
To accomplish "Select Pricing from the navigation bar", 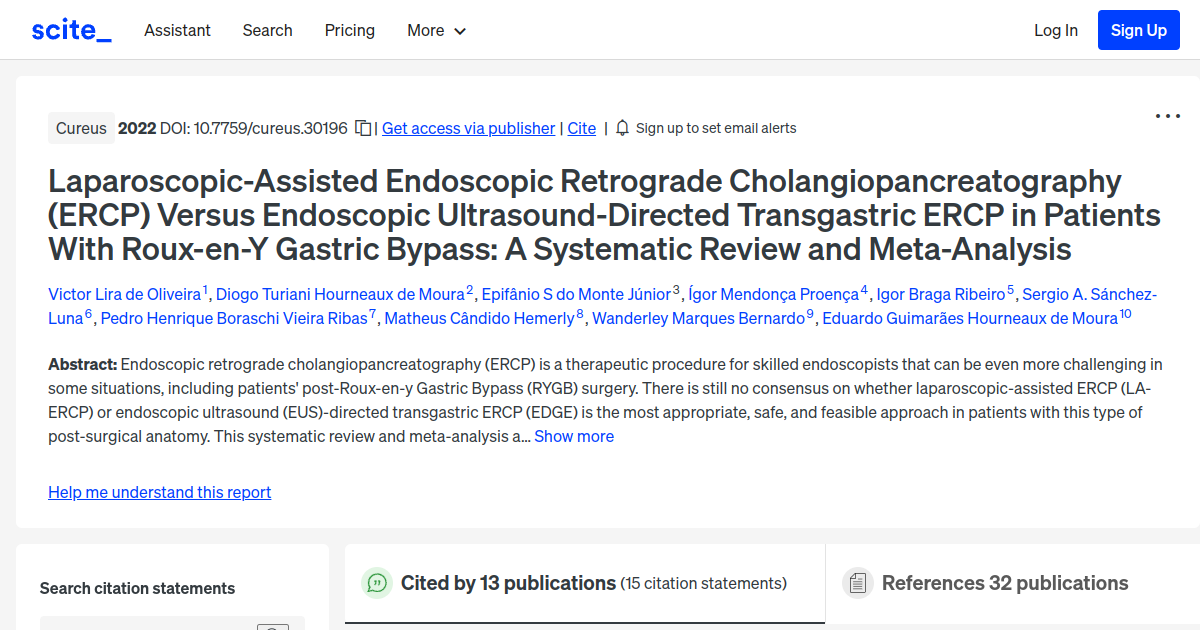I will [349, 30].
